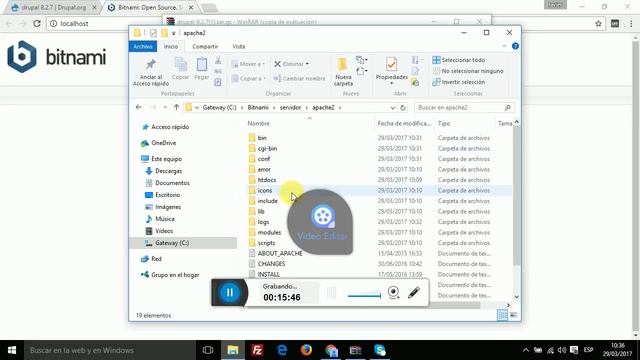
Task: Open recent locations dropdown arrow
Action: 165,107
